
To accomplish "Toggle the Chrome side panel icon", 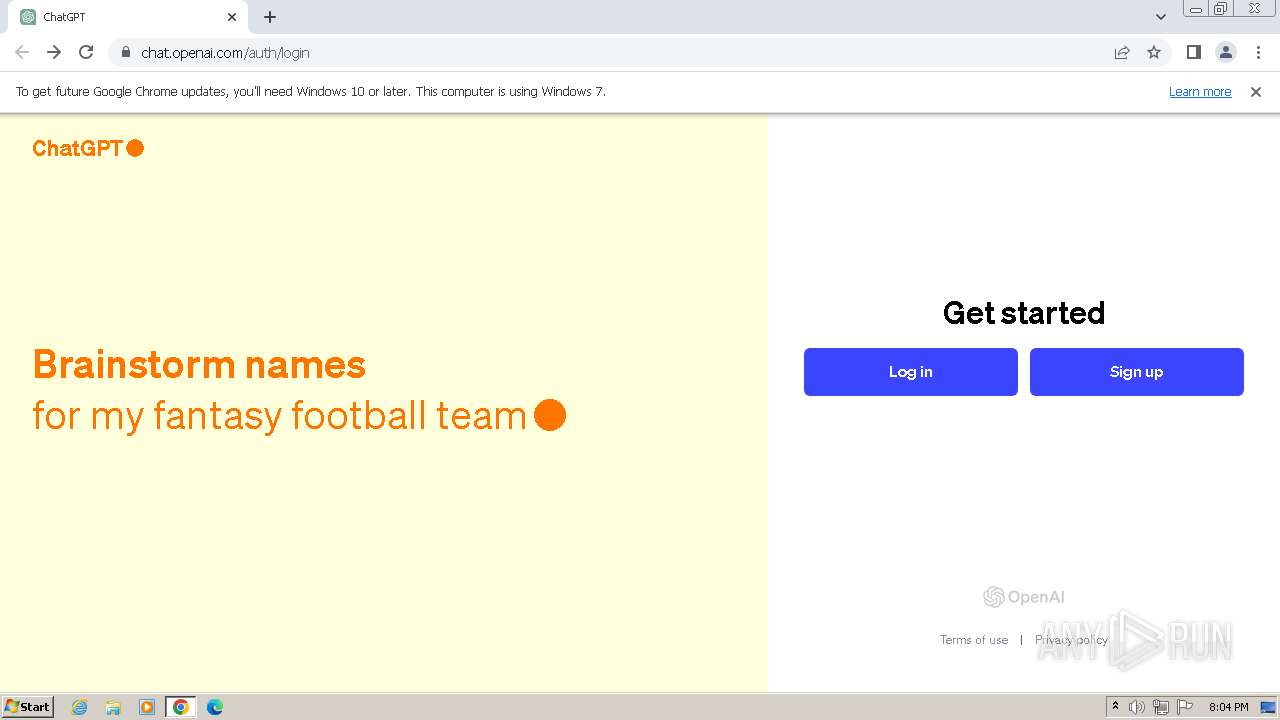I will 1193,53.
